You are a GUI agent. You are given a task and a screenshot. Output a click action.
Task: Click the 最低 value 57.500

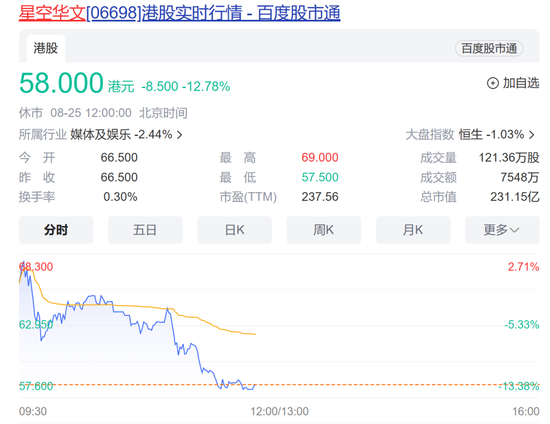pyautogui.click(x=320, y=177)
